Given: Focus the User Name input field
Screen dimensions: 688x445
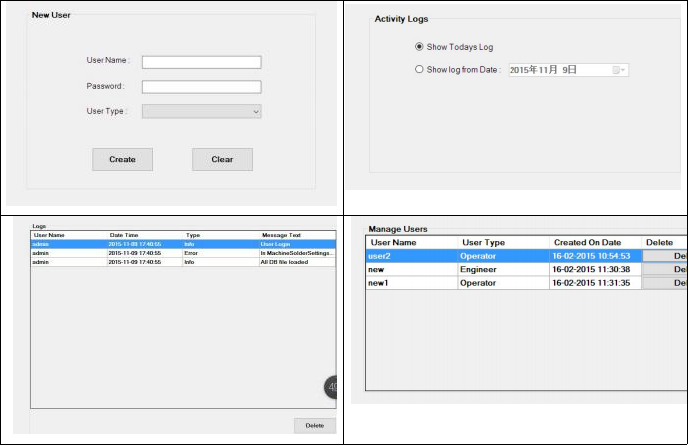Looking at the screenshot, I should tap(201, 62).
